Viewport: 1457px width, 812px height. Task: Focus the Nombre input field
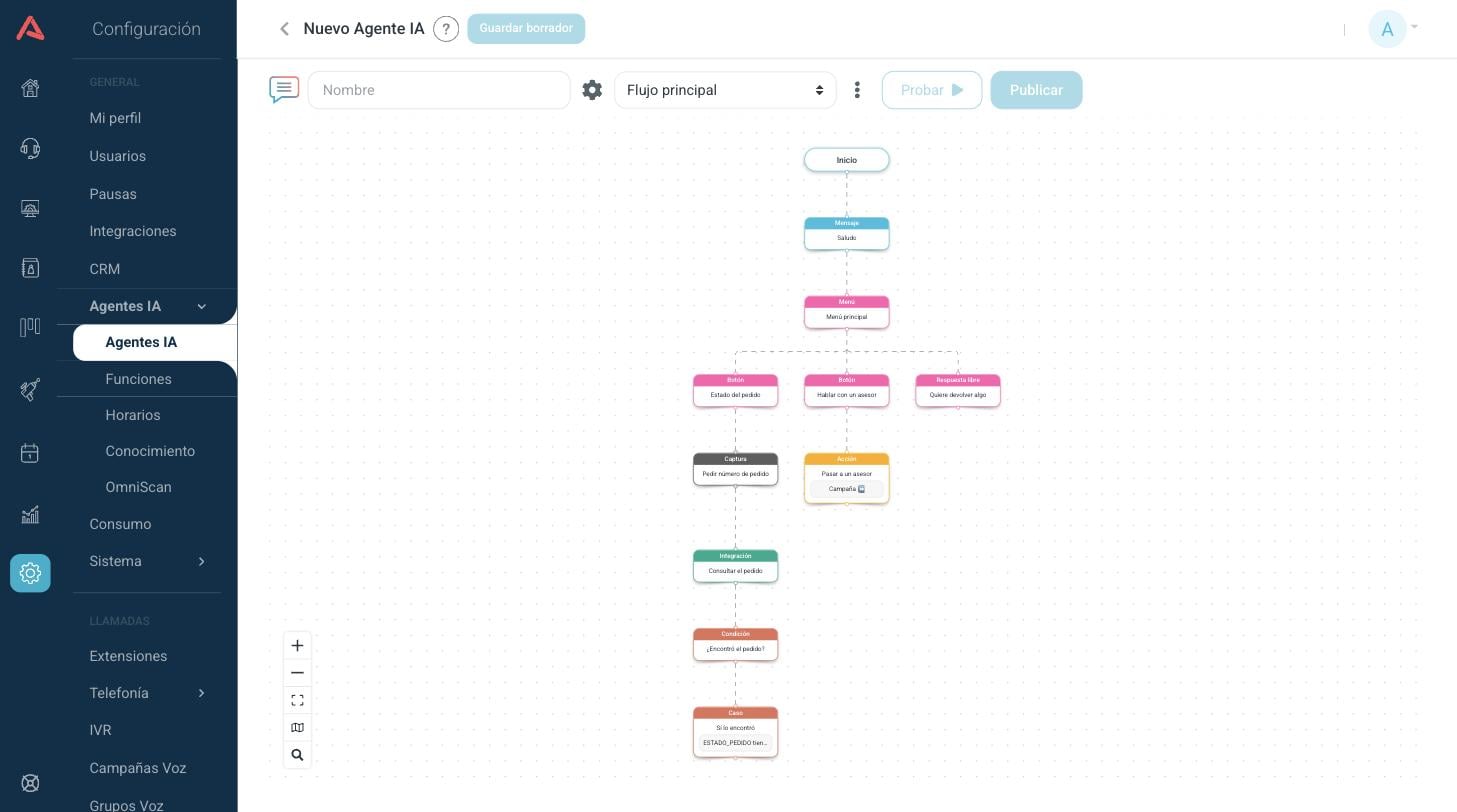click(x=439, y=90)
